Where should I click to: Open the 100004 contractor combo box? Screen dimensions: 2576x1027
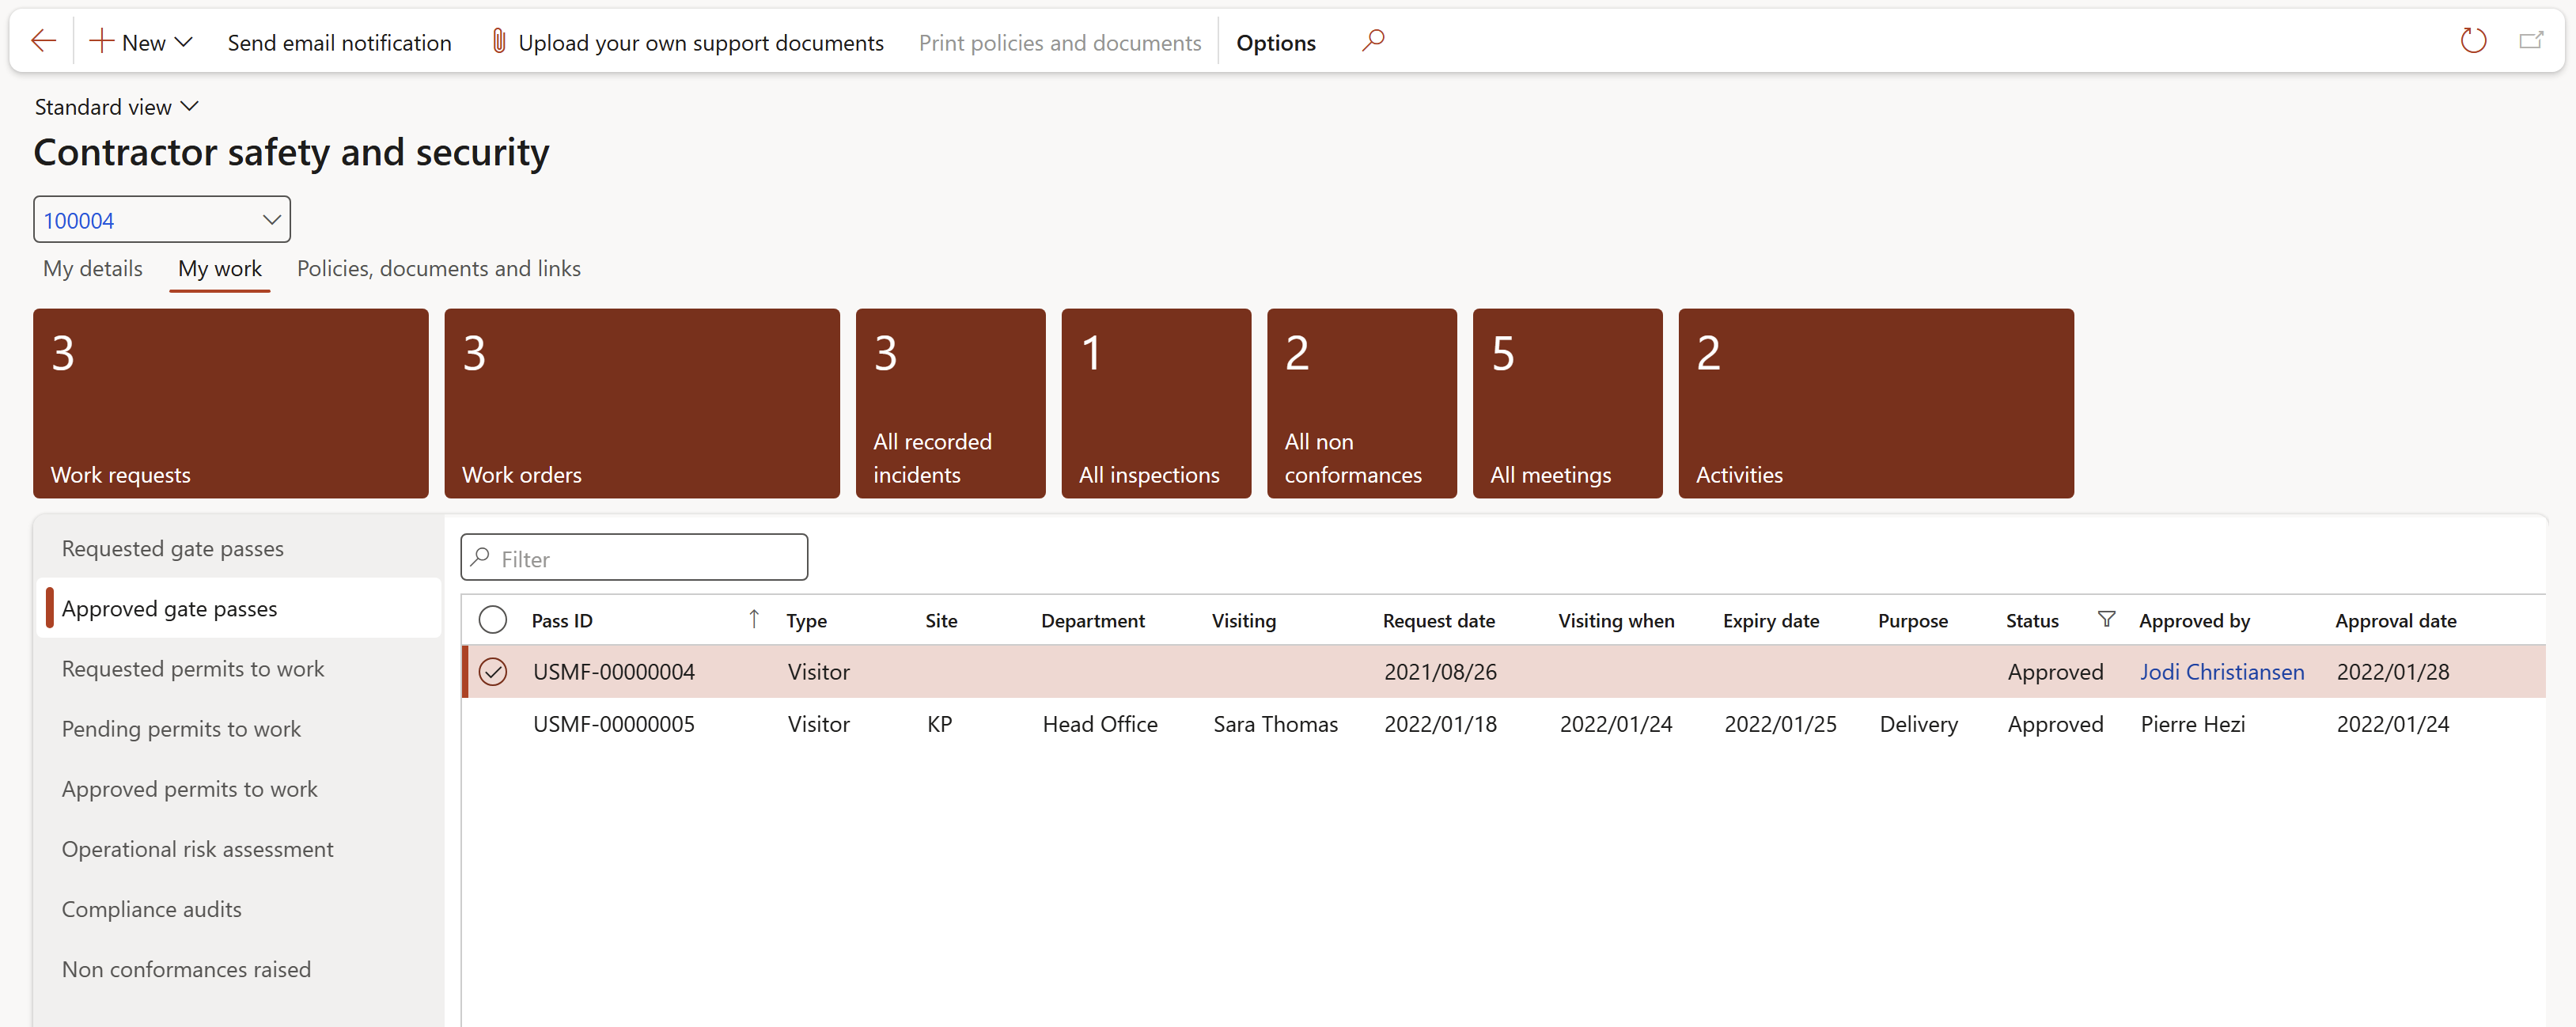(271, 220)
